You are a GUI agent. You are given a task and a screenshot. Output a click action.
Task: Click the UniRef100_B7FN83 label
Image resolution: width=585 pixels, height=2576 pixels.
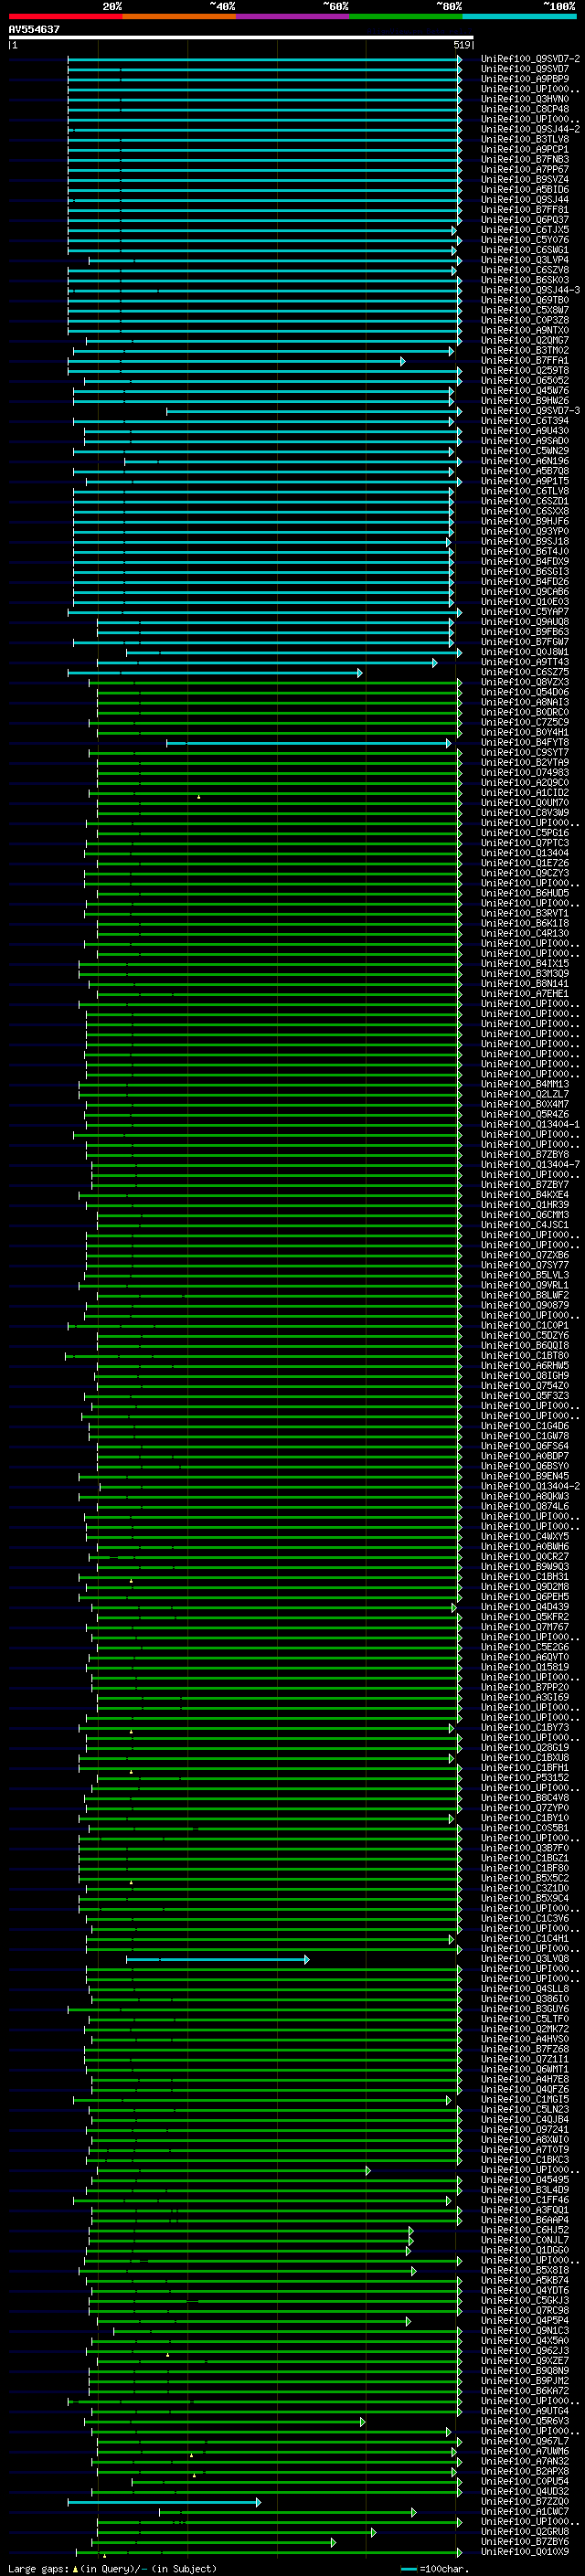[525, 159]
